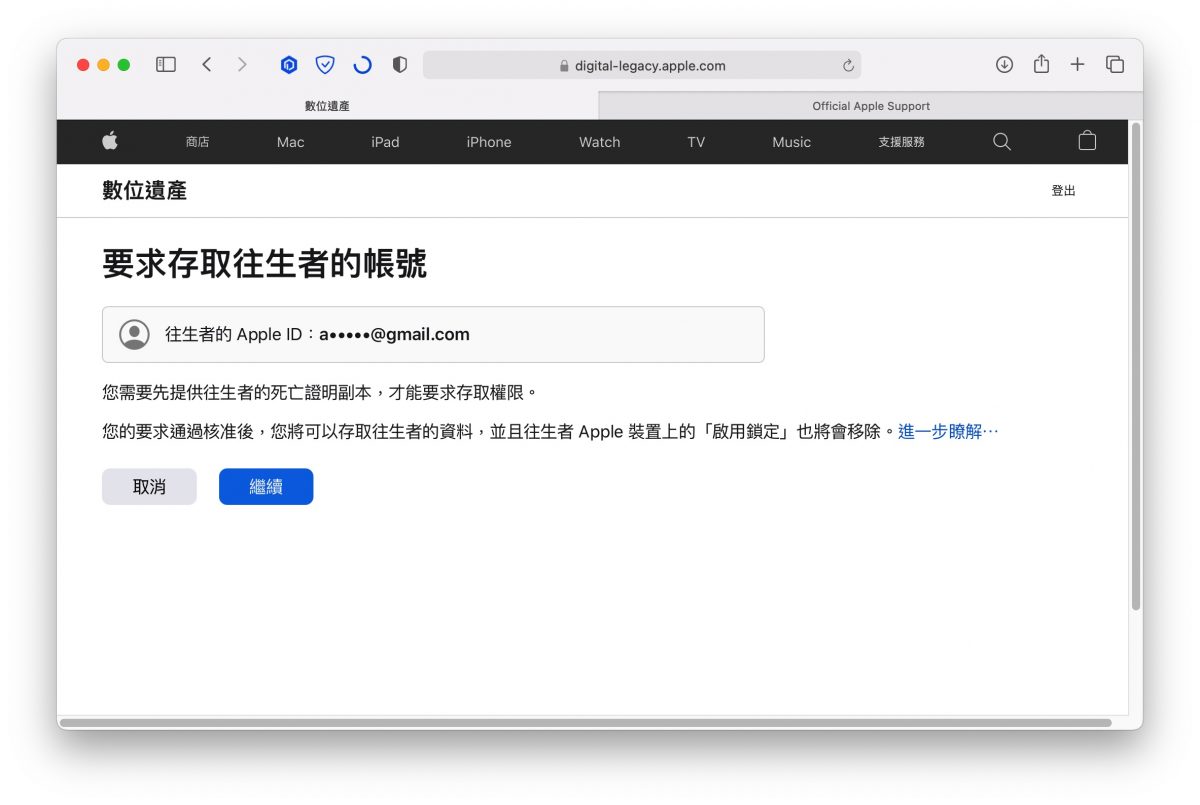Click the 進一步瞭解 link

coord(948,432)
